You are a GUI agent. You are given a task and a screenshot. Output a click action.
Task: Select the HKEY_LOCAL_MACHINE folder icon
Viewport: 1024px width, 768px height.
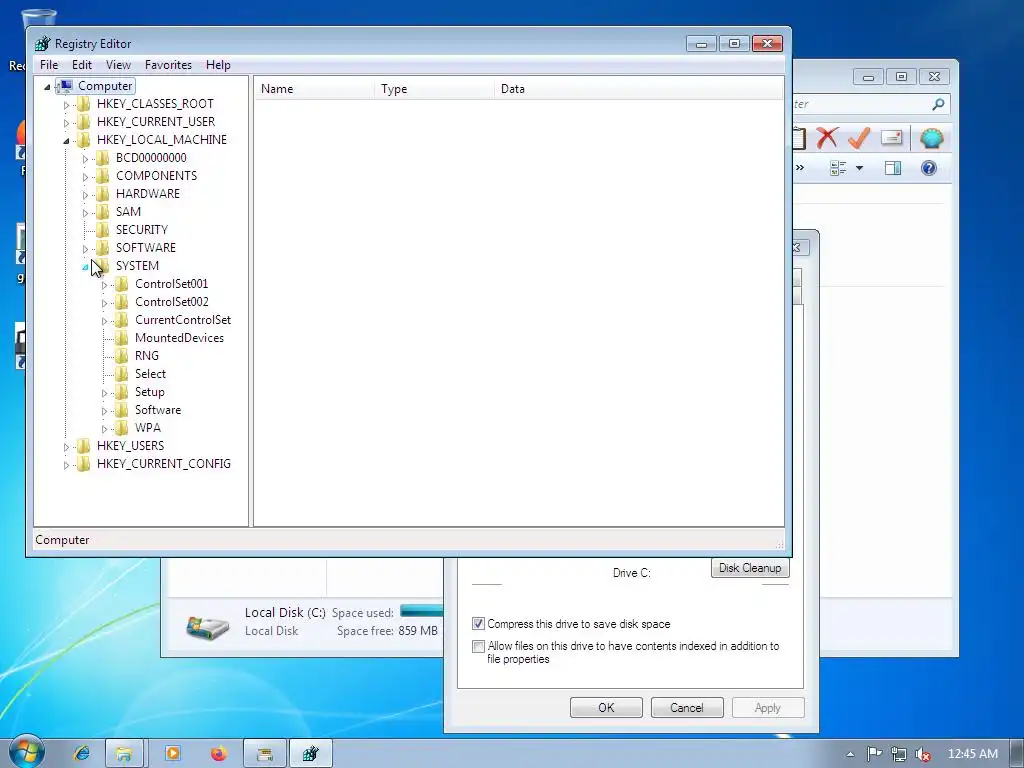[x=84, y=140]
